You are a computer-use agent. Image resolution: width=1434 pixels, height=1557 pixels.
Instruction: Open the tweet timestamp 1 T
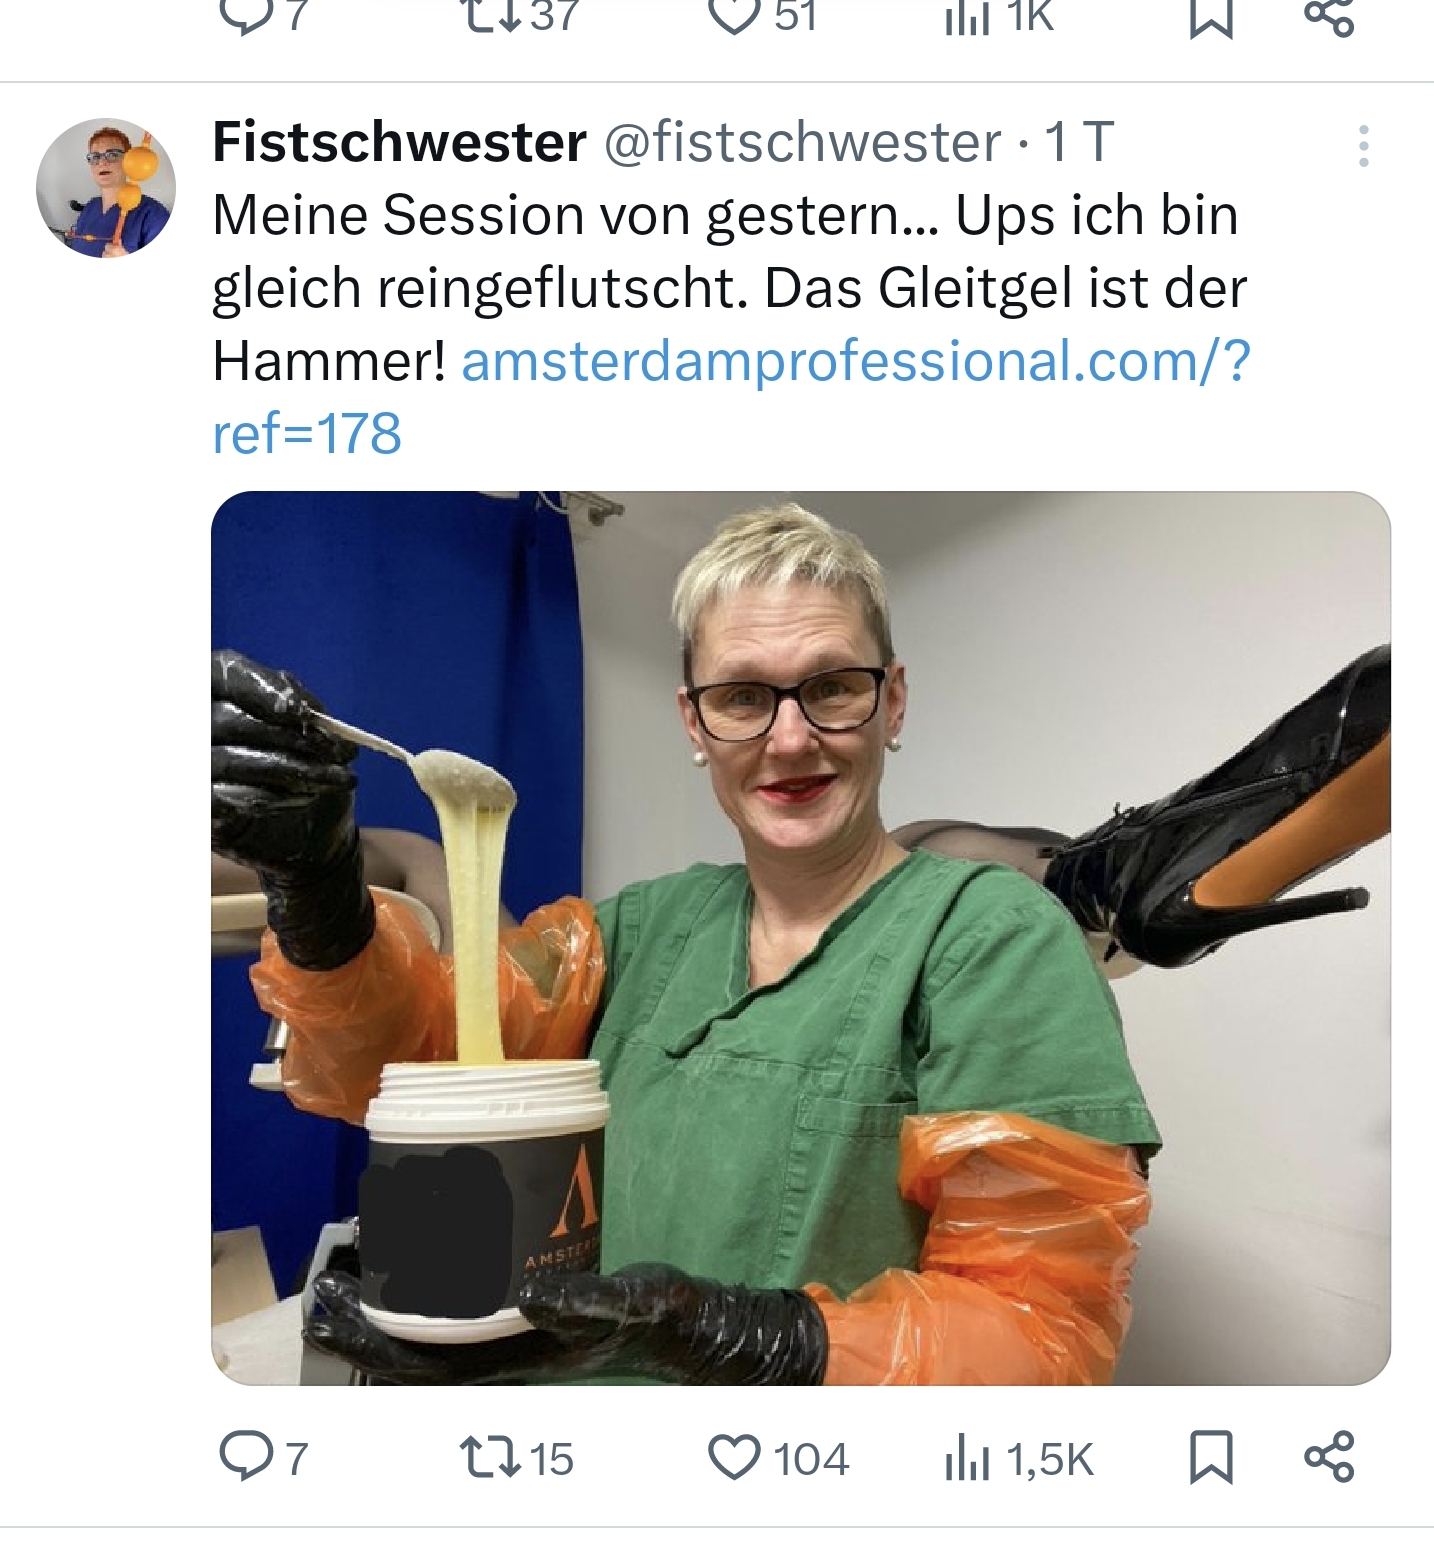(1079, 142)
